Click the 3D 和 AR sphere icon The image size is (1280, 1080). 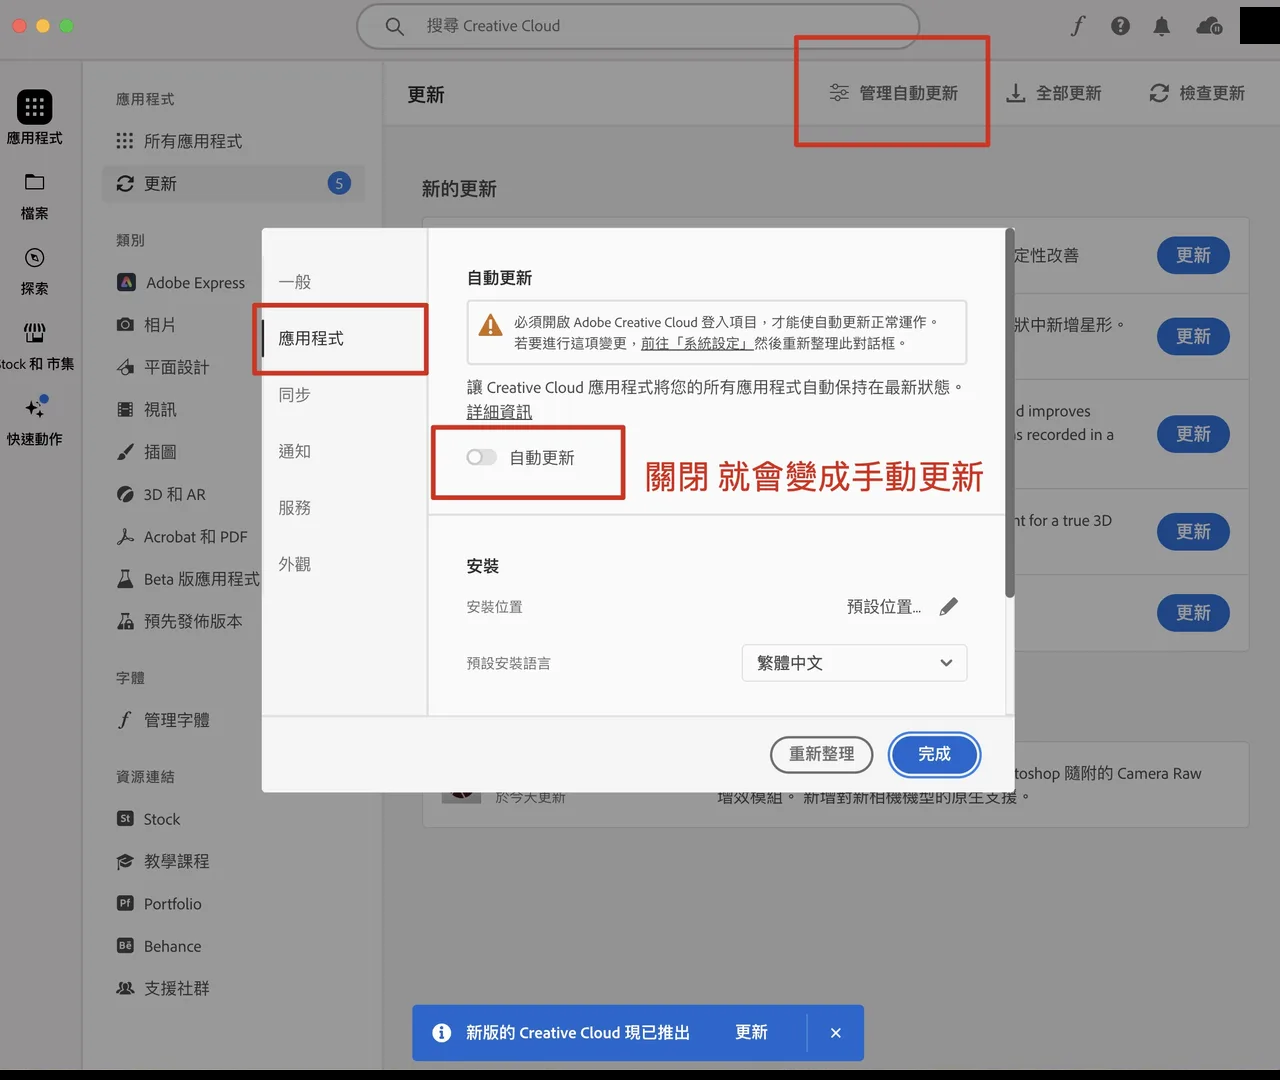click(x=125, y=494)
